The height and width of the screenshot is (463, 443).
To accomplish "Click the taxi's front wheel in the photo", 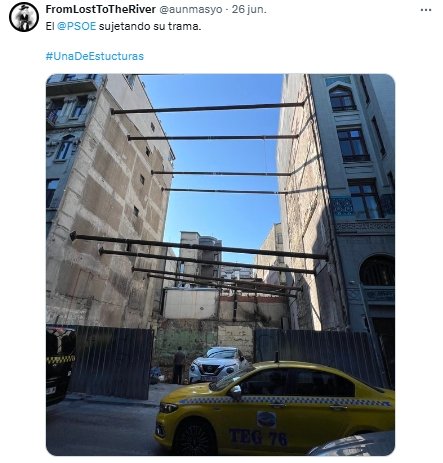I will pyautogui.click(x=195, y=438).
